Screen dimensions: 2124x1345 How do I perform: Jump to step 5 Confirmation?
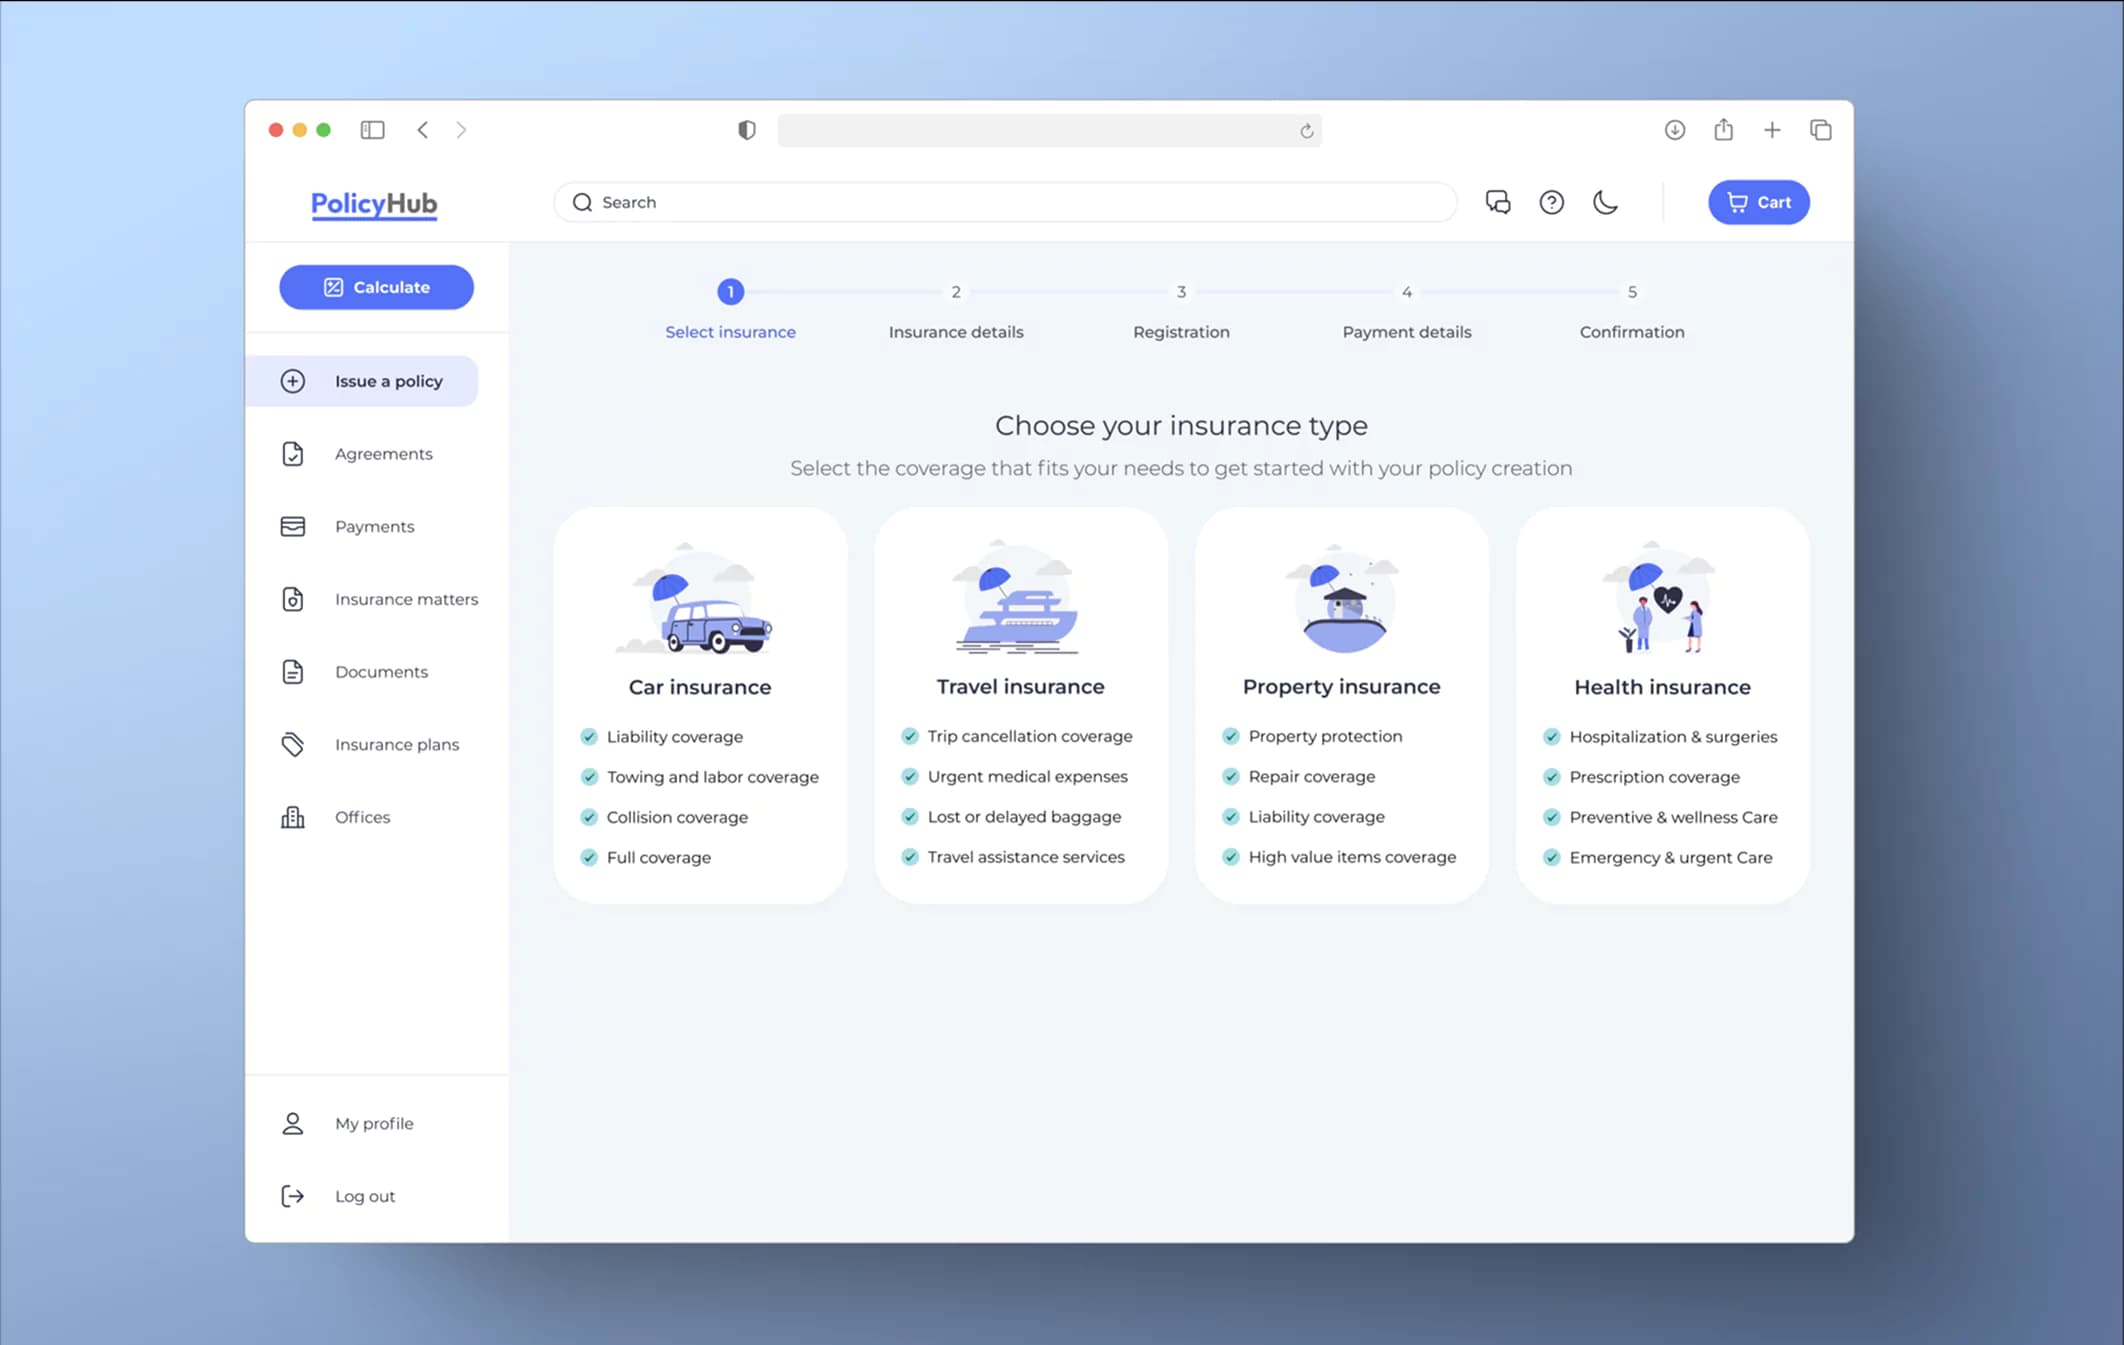pos(1632,311)
